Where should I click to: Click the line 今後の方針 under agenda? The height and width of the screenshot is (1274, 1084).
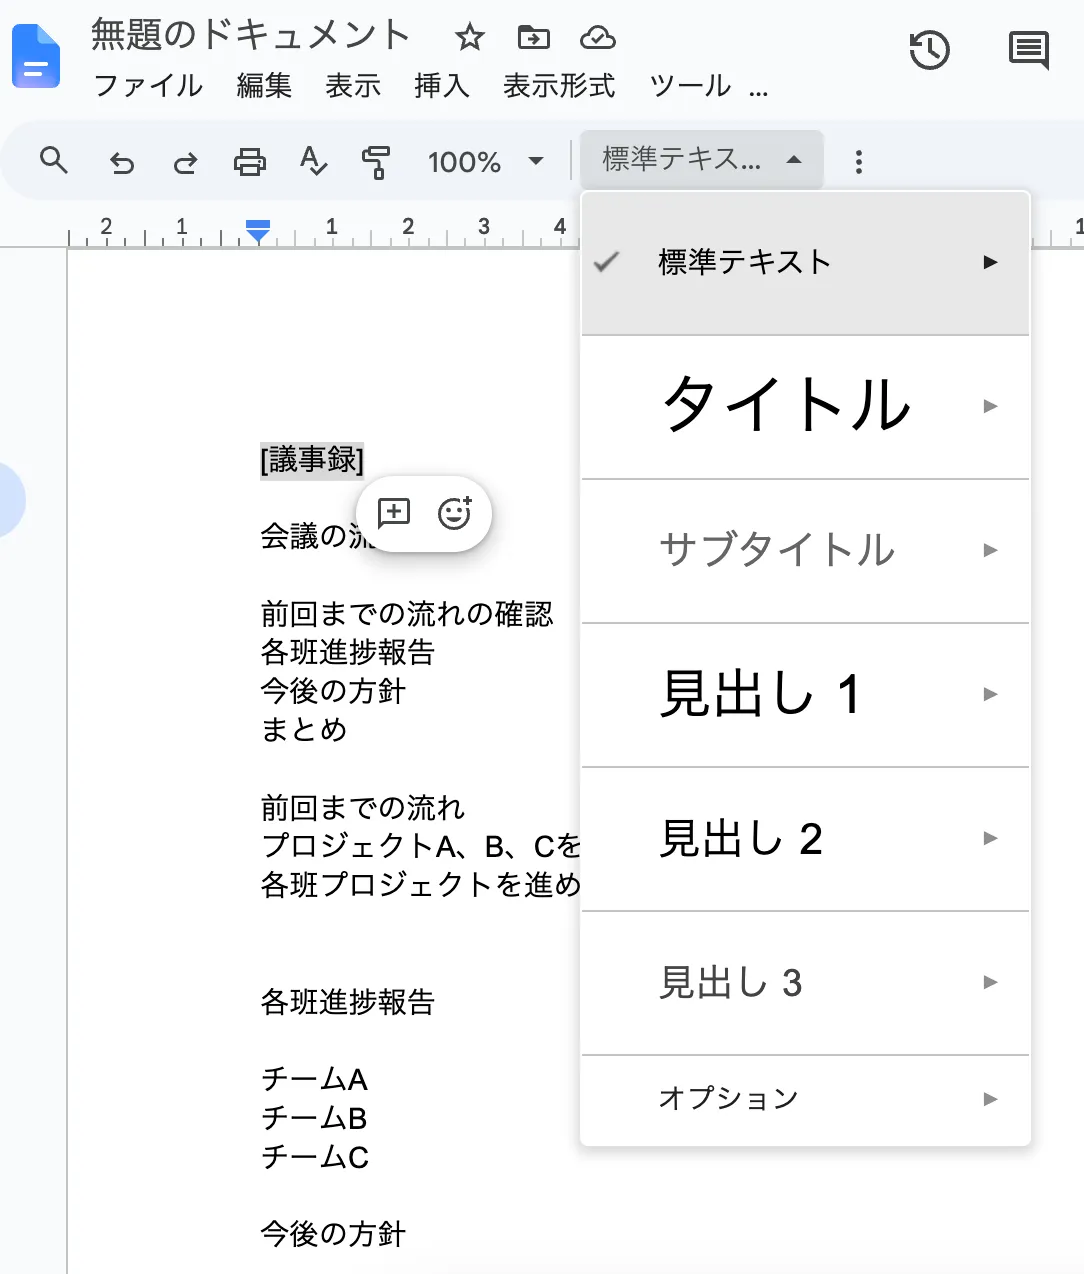[333, 691]
